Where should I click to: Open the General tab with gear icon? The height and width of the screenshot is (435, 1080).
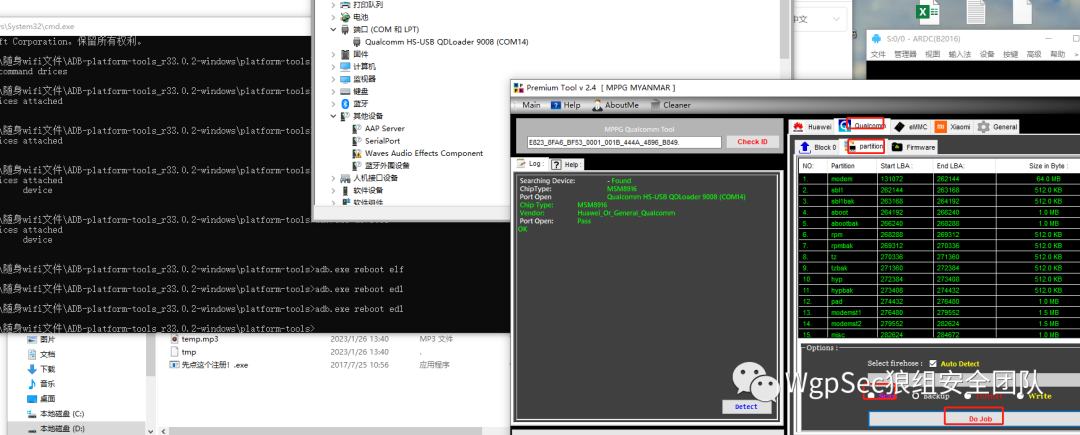tap(997, 127)
